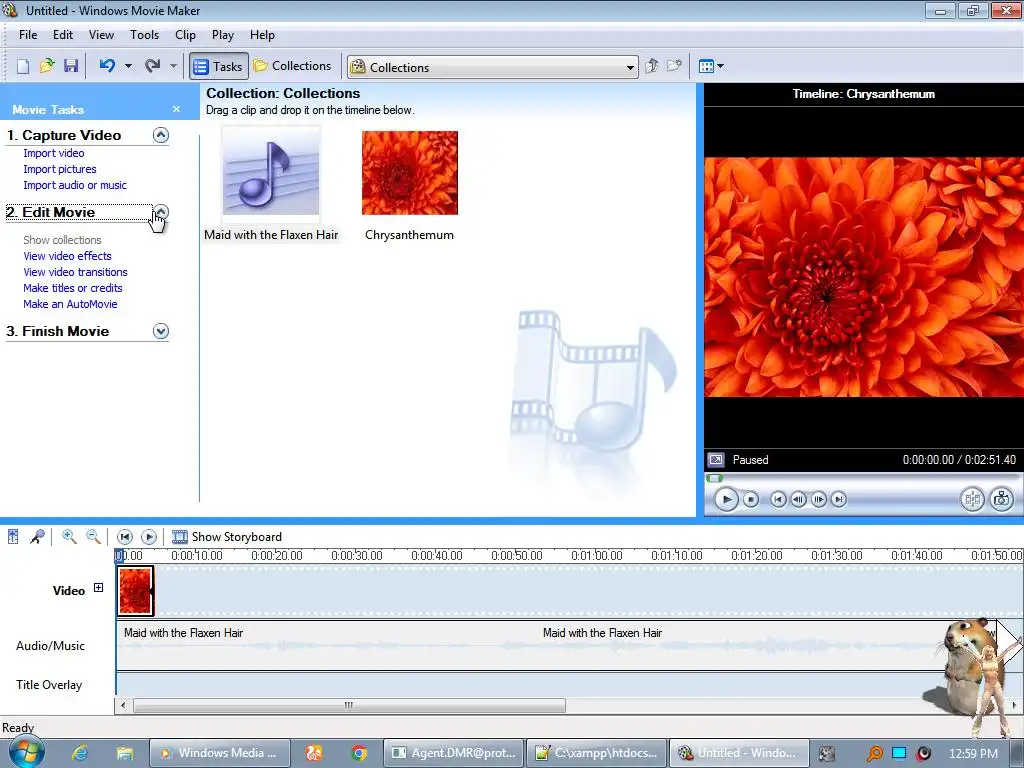This screenshot has width=1024, height=768.
Task: Click the Play button in preview monitor
Action: pos(726,500)
